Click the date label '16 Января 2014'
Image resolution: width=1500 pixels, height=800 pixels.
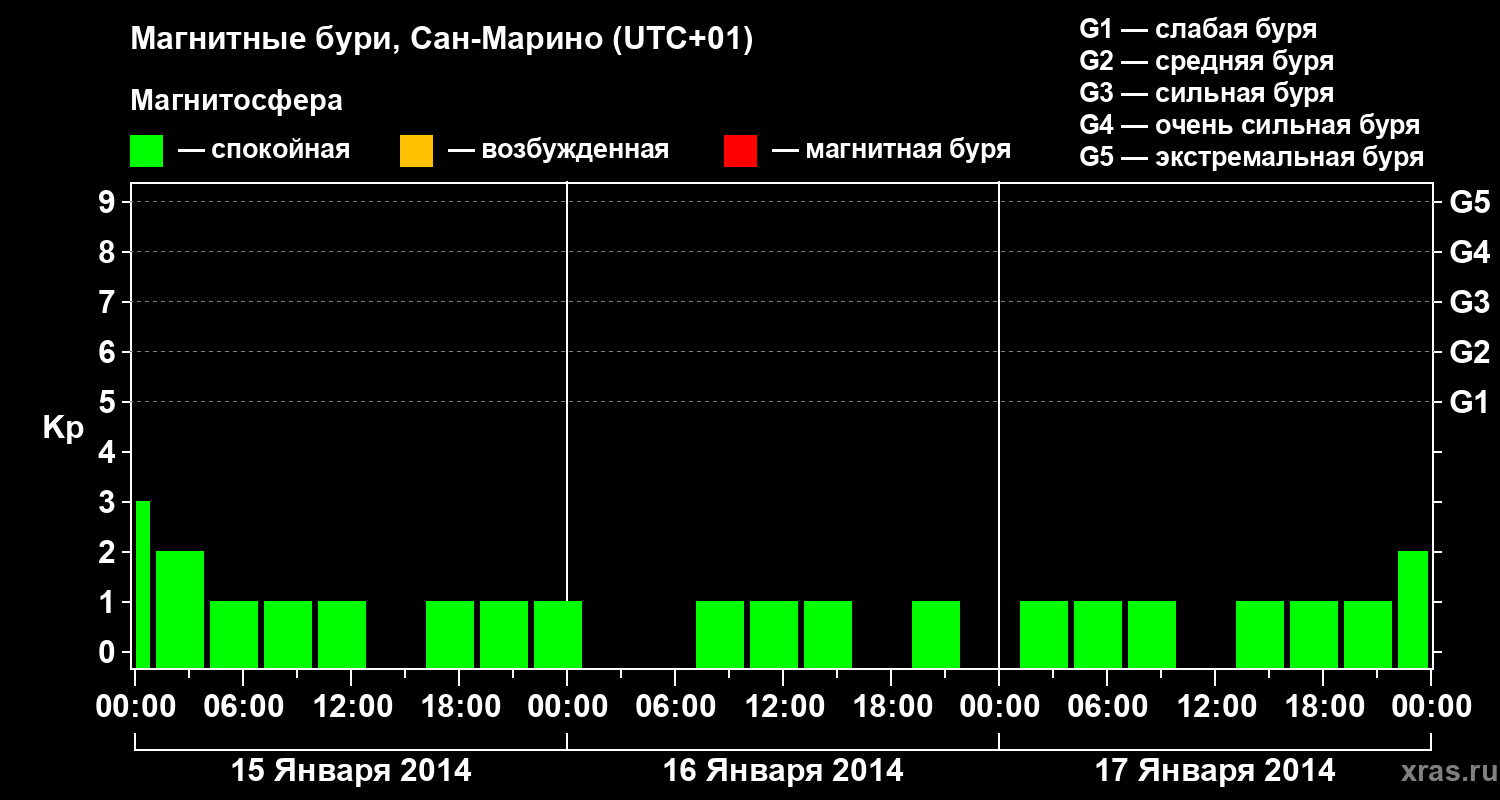click(783, 771)
